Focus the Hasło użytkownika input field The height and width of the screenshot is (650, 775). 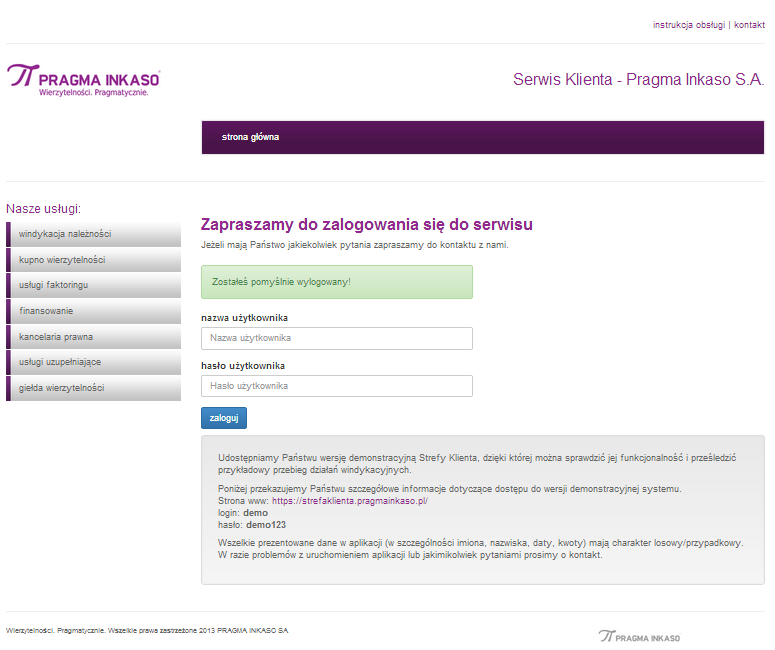coord(337,386)
